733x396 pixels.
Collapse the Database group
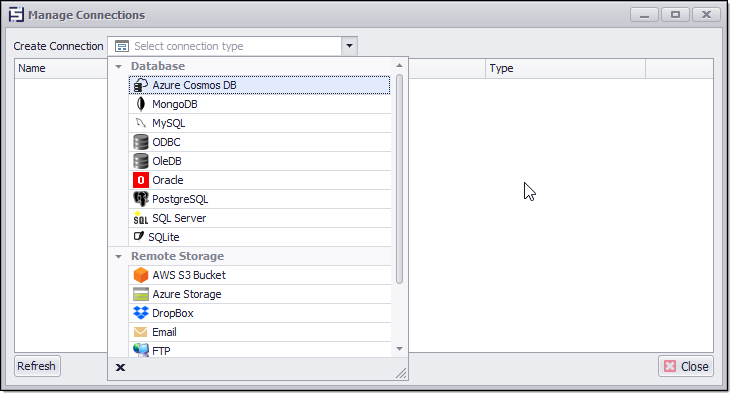click(x=119, y=66)
